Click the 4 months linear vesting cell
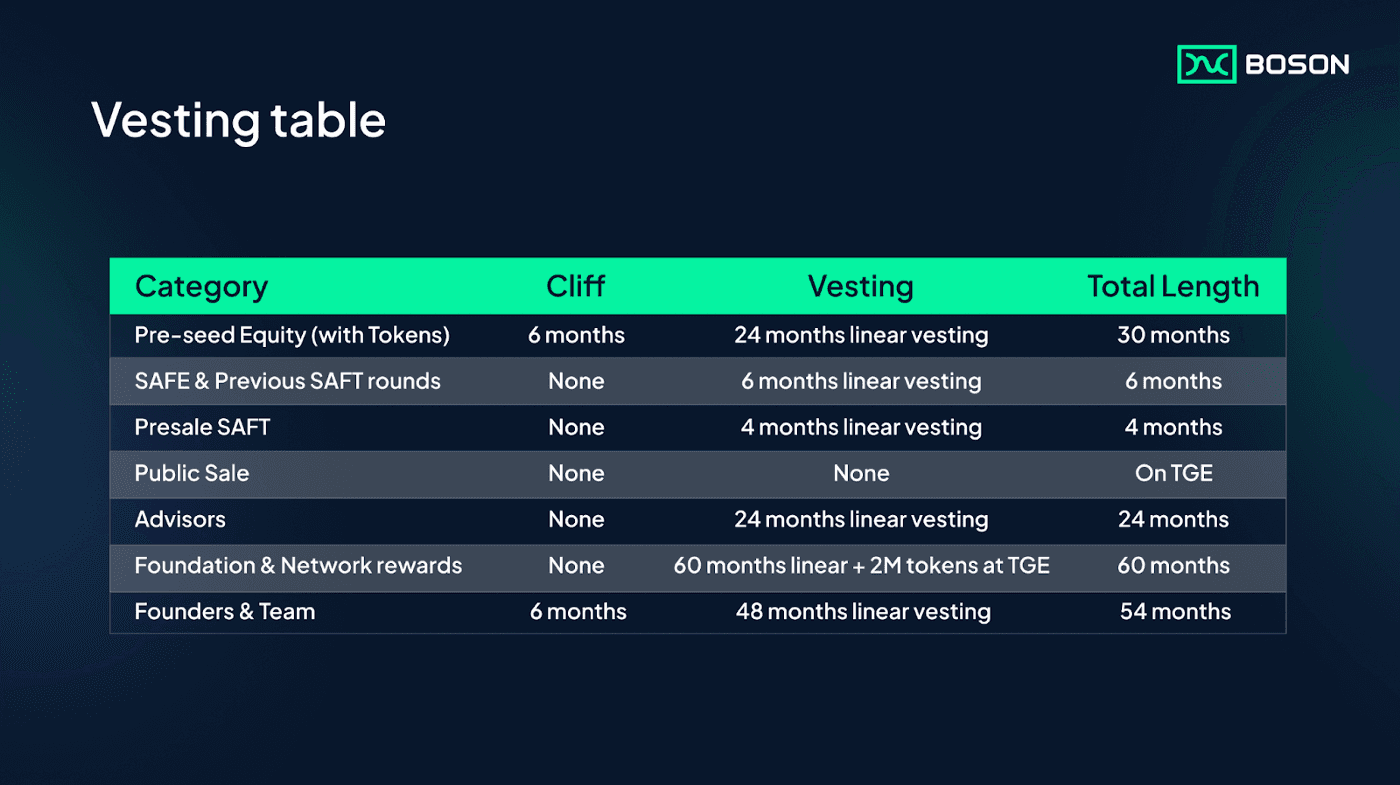1400x785 pixels. [x=861, y=427]
